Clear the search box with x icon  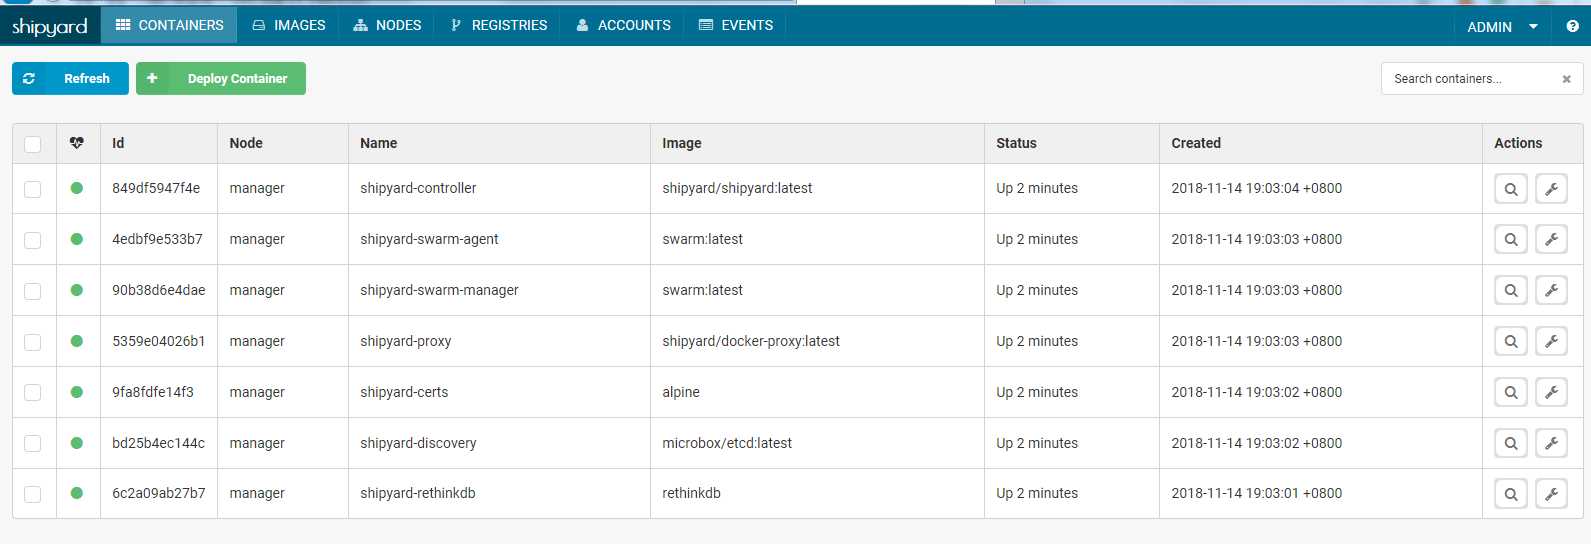click(1566, 79)
